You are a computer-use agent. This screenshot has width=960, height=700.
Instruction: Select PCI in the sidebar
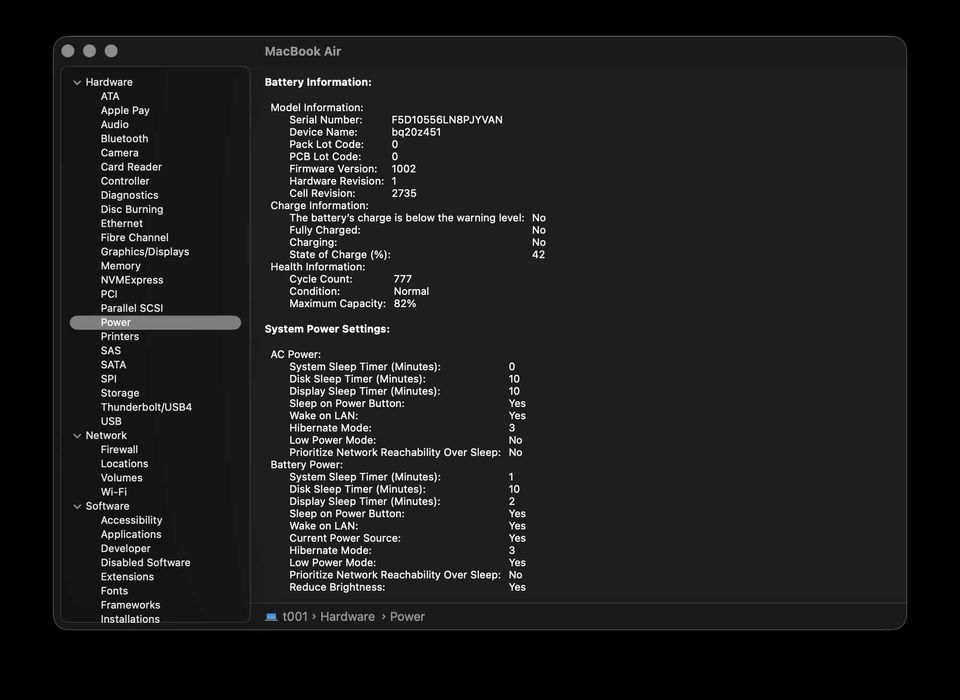tap(108, 294)
